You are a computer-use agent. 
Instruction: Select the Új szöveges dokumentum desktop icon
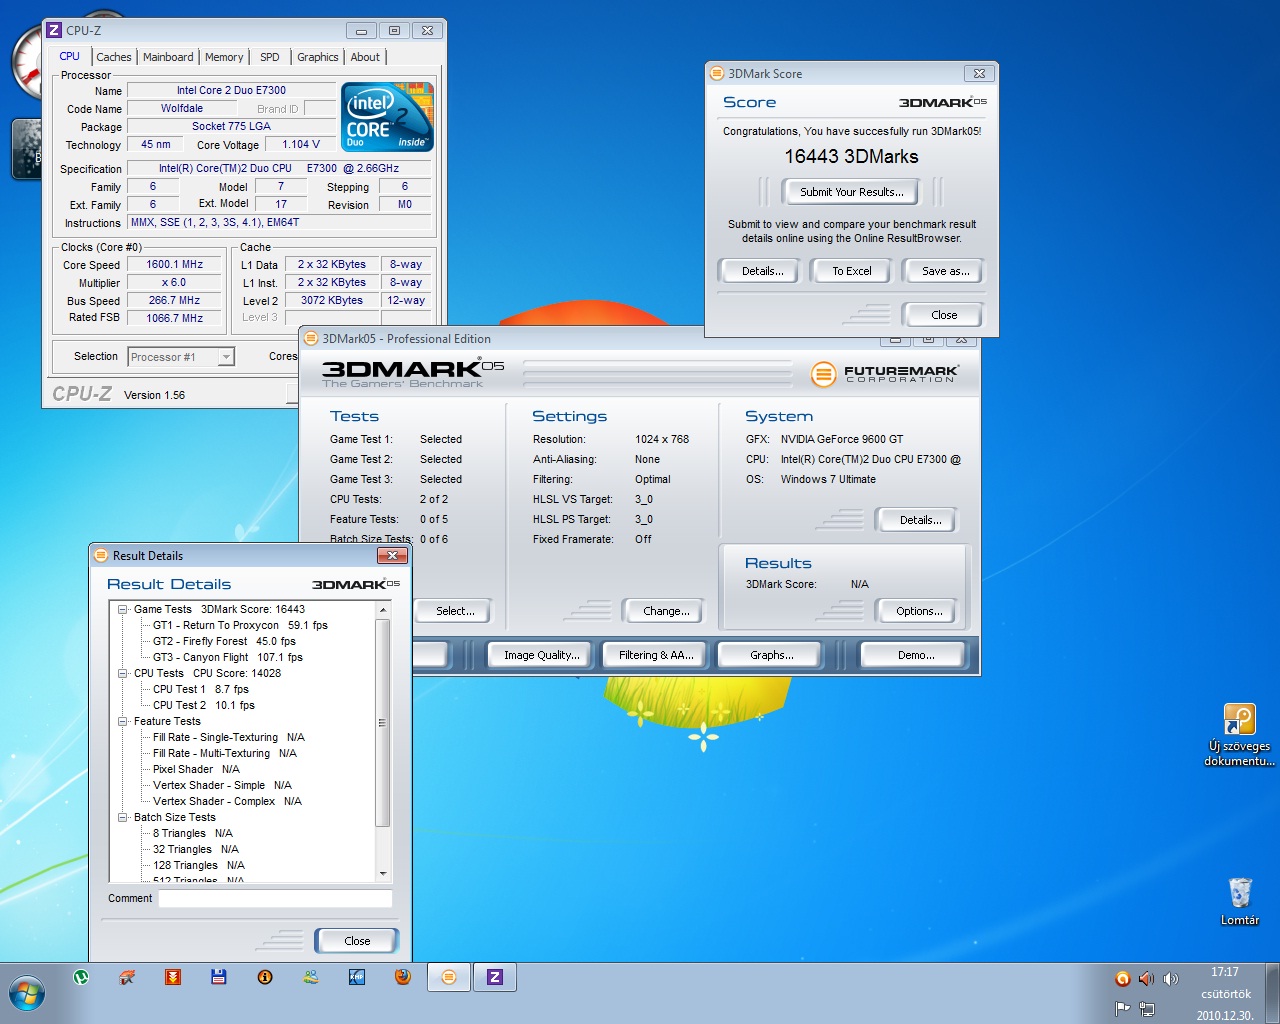coord(1239,735)
